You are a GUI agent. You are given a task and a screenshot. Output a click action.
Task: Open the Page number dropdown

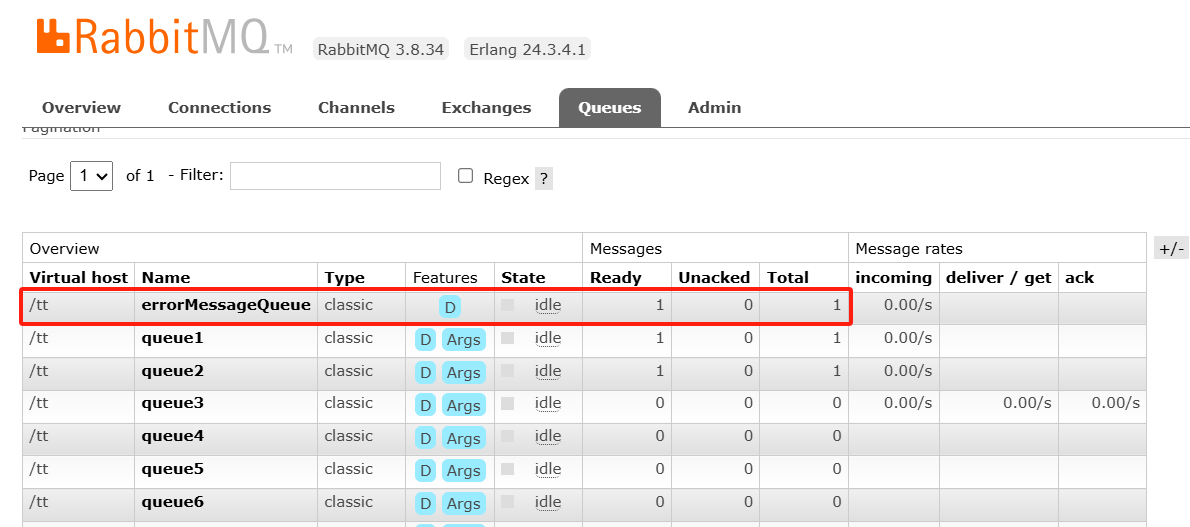point(91,176)
